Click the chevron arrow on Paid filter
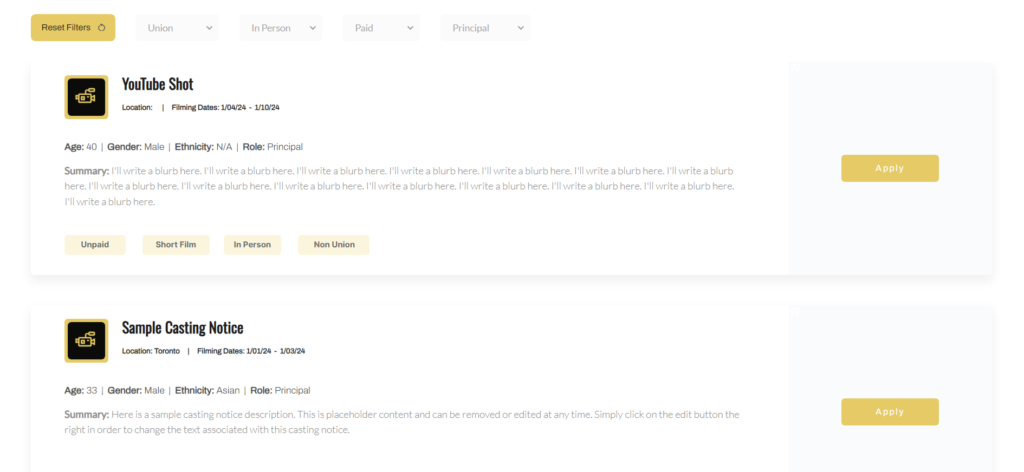Screen dimensions: 1024x472 pos(410,28)
